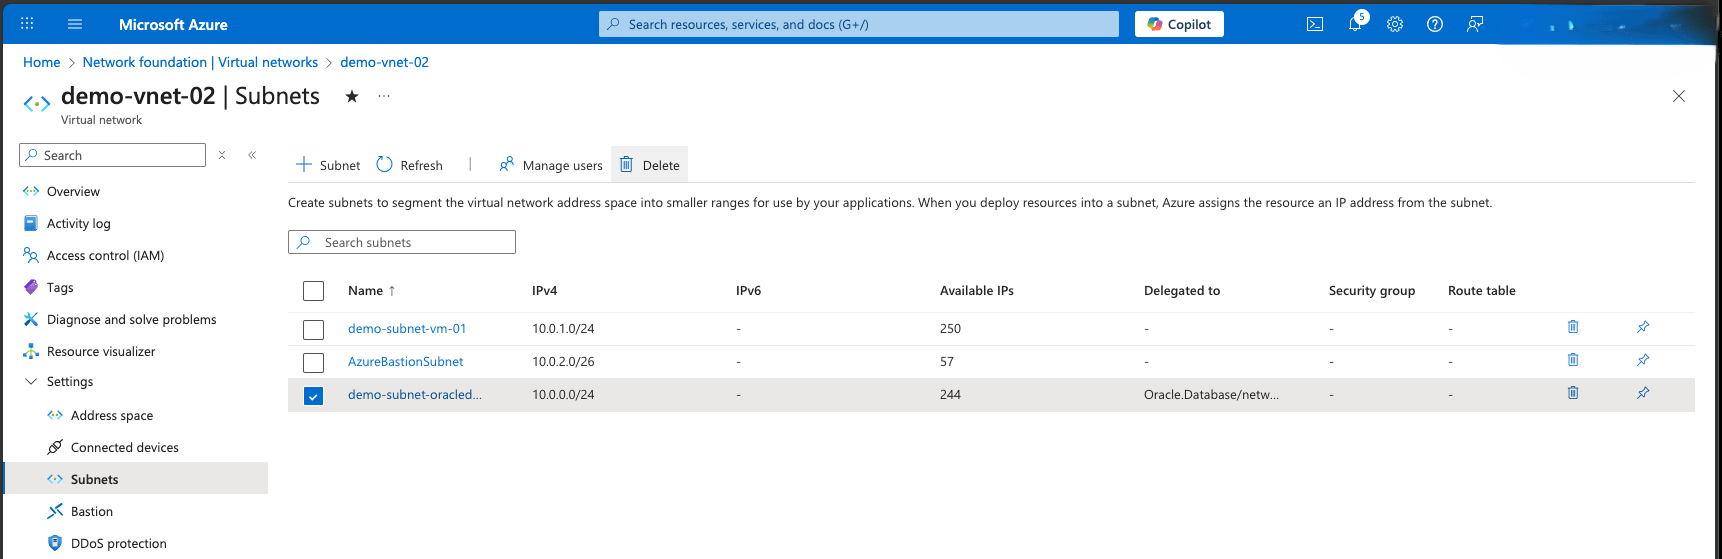Image resolution: width=1722 pixels, height=559 pixels.
Task: Open Network foundation Virtual networks breadcrumb
Action: click(200, 62)
